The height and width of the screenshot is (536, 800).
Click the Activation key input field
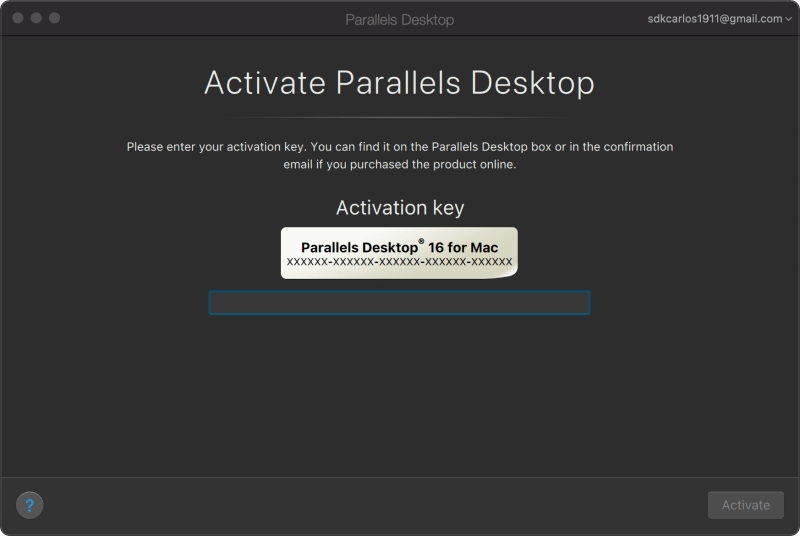coord(399,303)
